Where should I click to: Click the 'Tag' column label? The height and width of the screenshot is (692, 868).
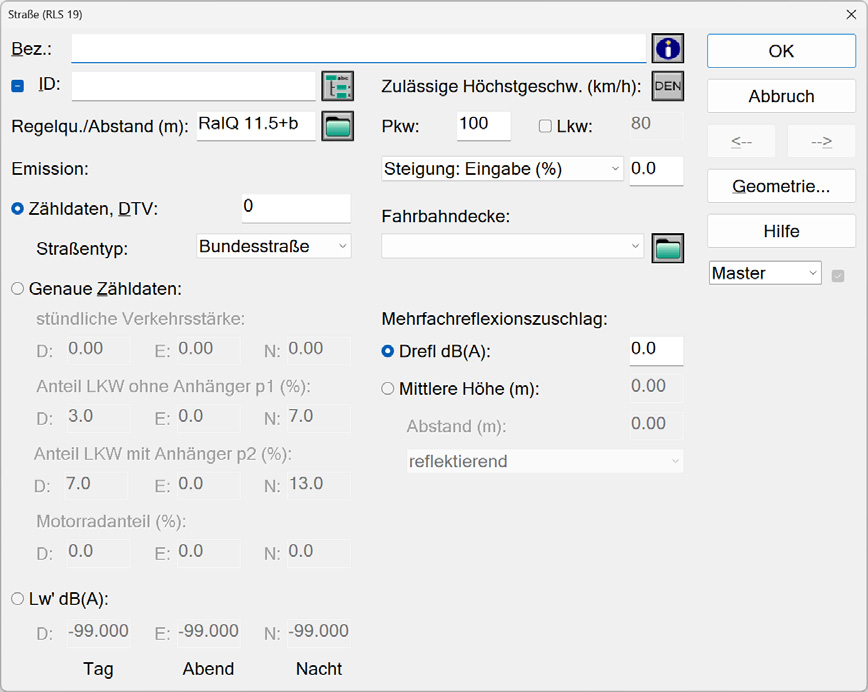click(x=98, y=669)
